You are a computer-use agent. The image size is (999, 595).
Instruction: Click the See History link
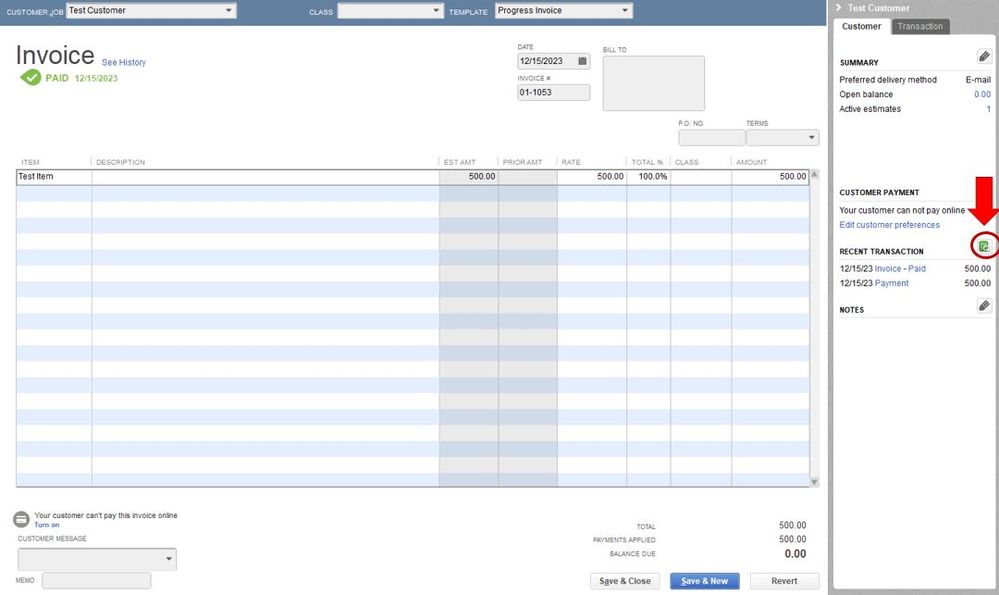pyautogui.click(x=124, y=62)
